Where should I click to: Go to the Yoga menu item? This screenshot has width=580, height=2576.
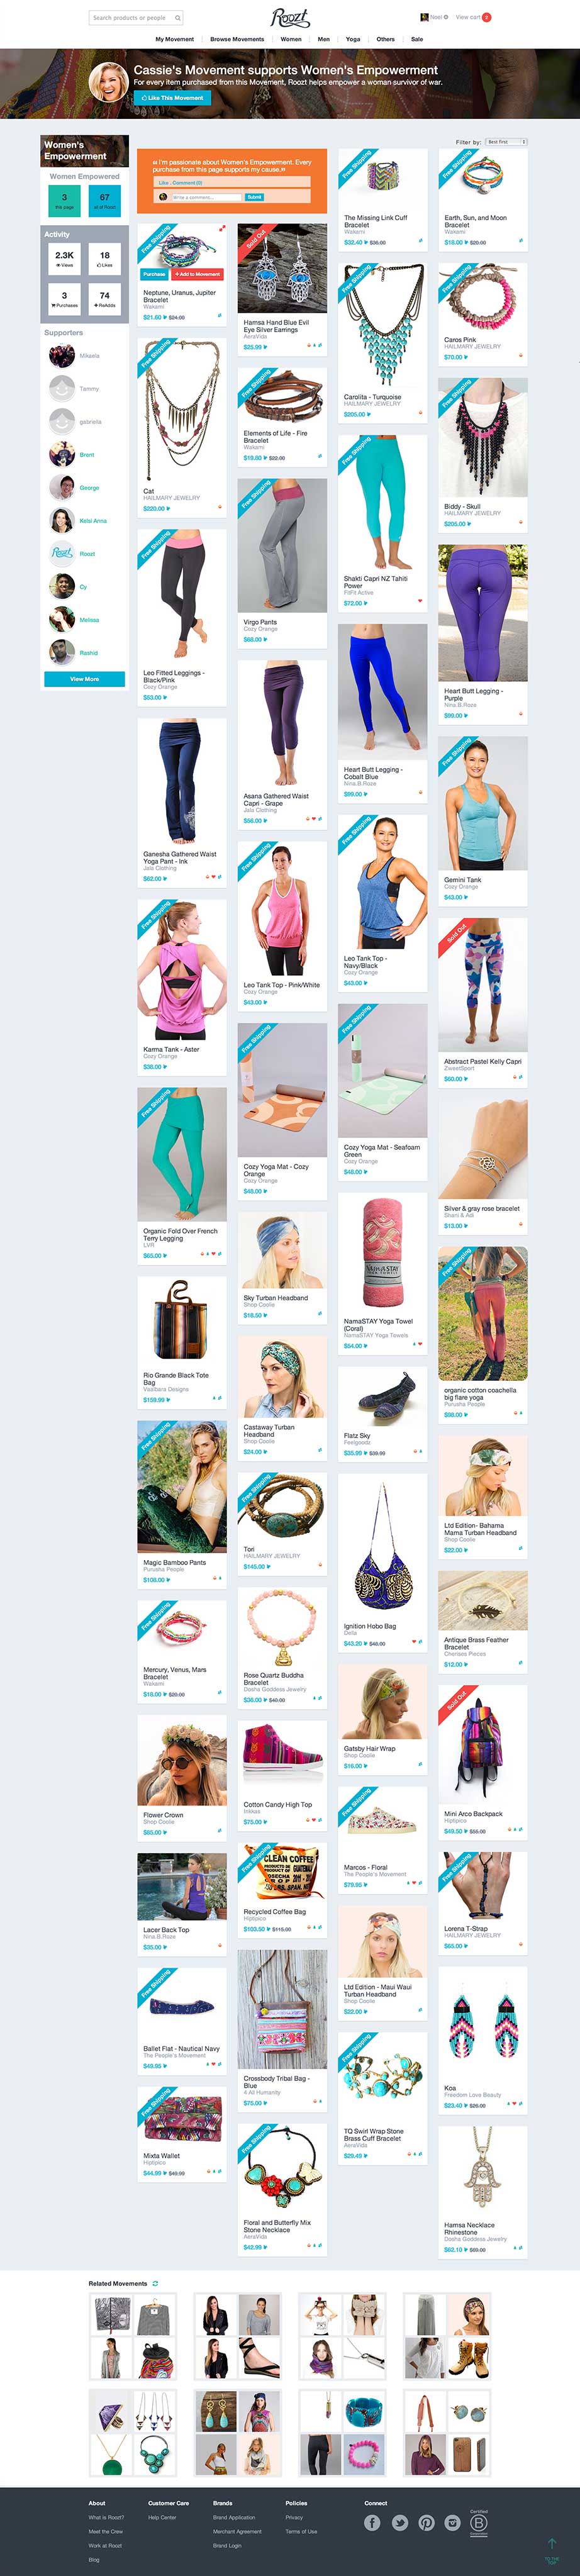(353, 39)
